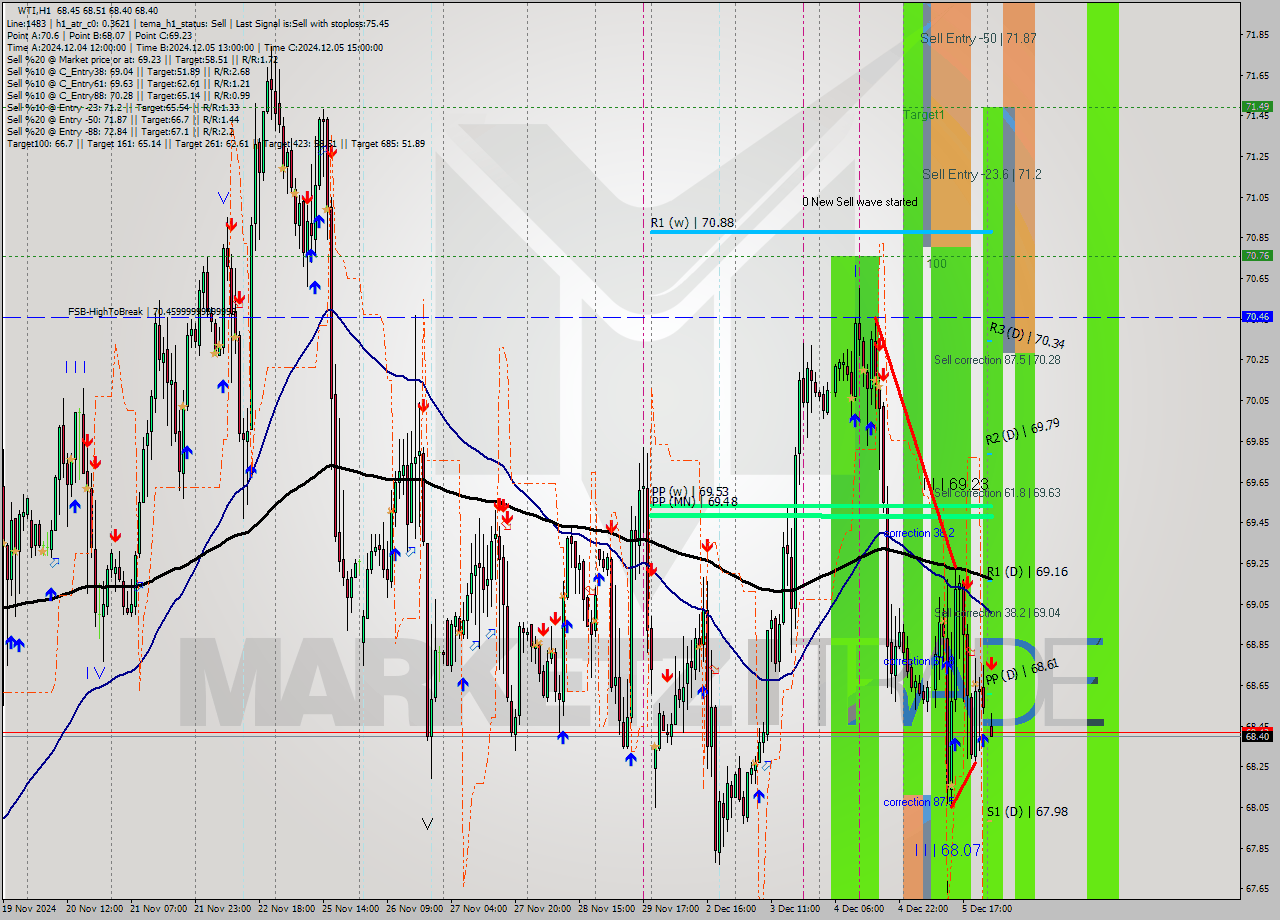The image size is (1280, 920).
Task: Click the 'R1 (D) | 69.16' pivot label
Action: [1027, 572]
